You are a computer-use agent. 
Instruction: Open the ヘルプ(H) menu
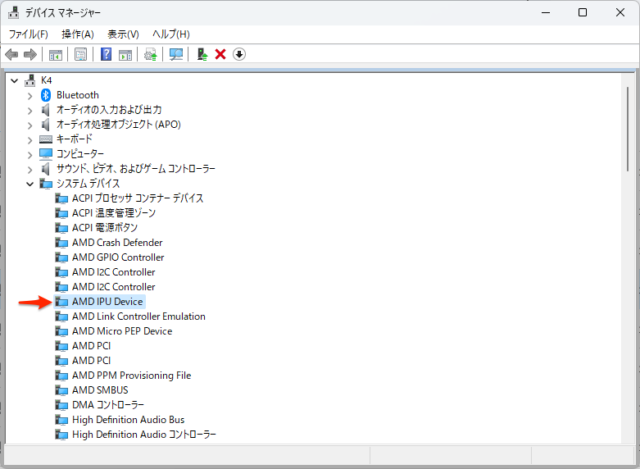coord(170,34)
